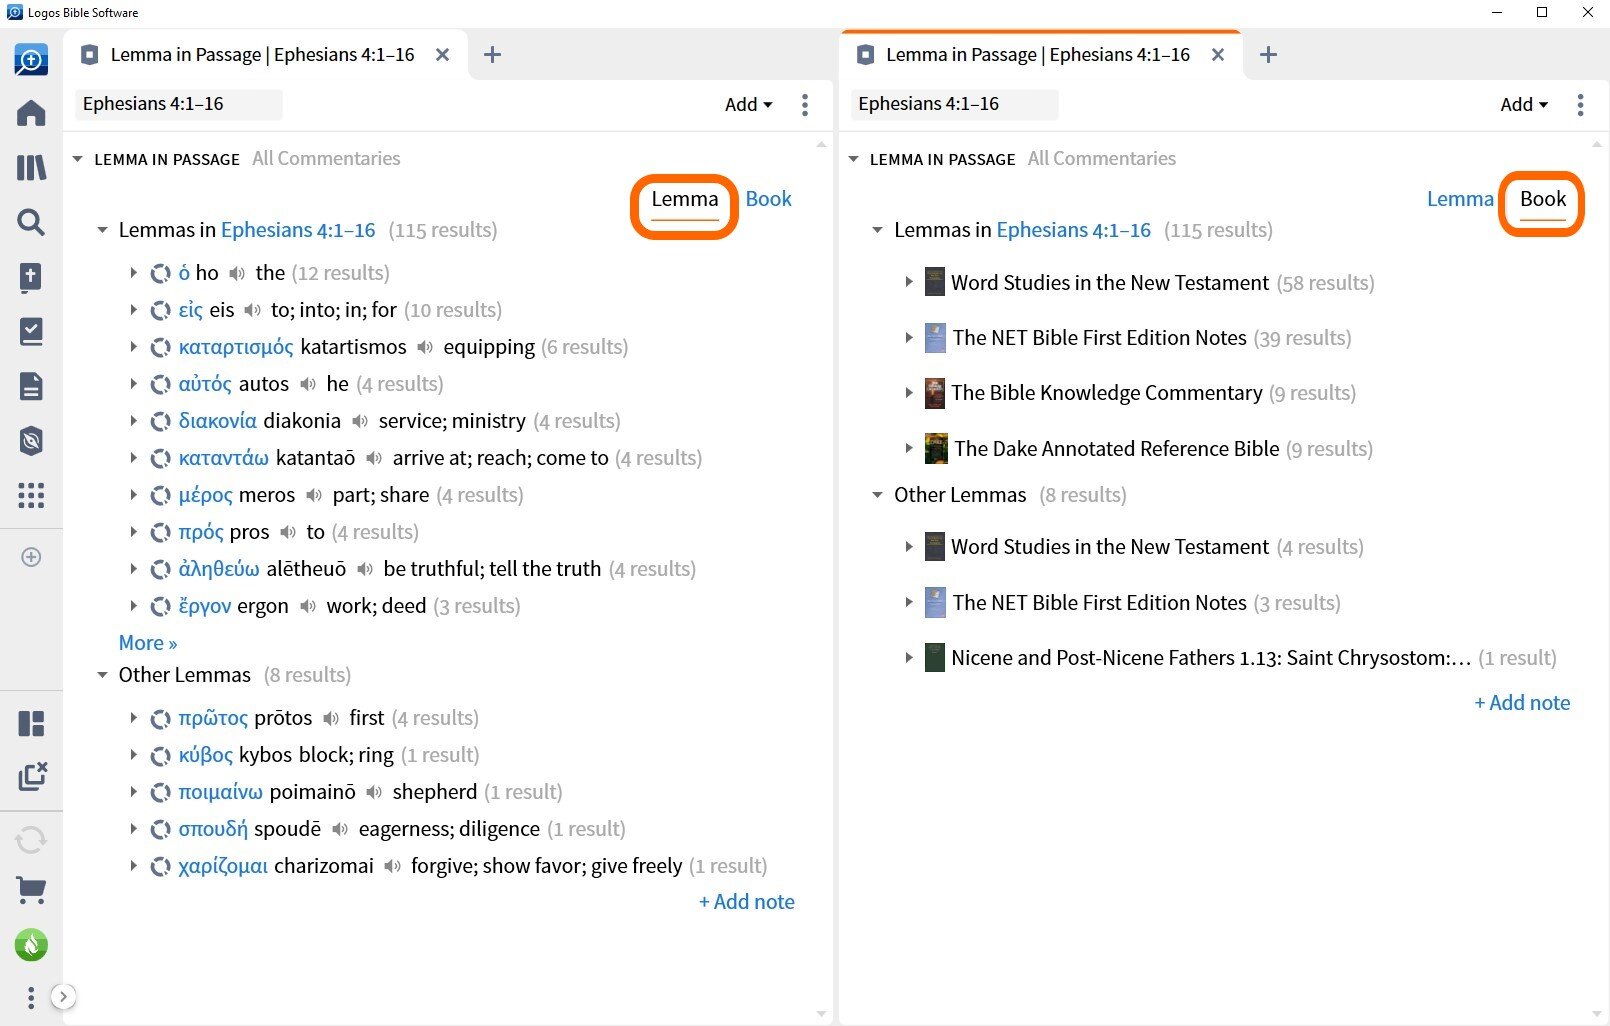Click the right panel scroll down arrow
1610x1026 pixels.
pyautogui.click(x=1597, y=1014)
